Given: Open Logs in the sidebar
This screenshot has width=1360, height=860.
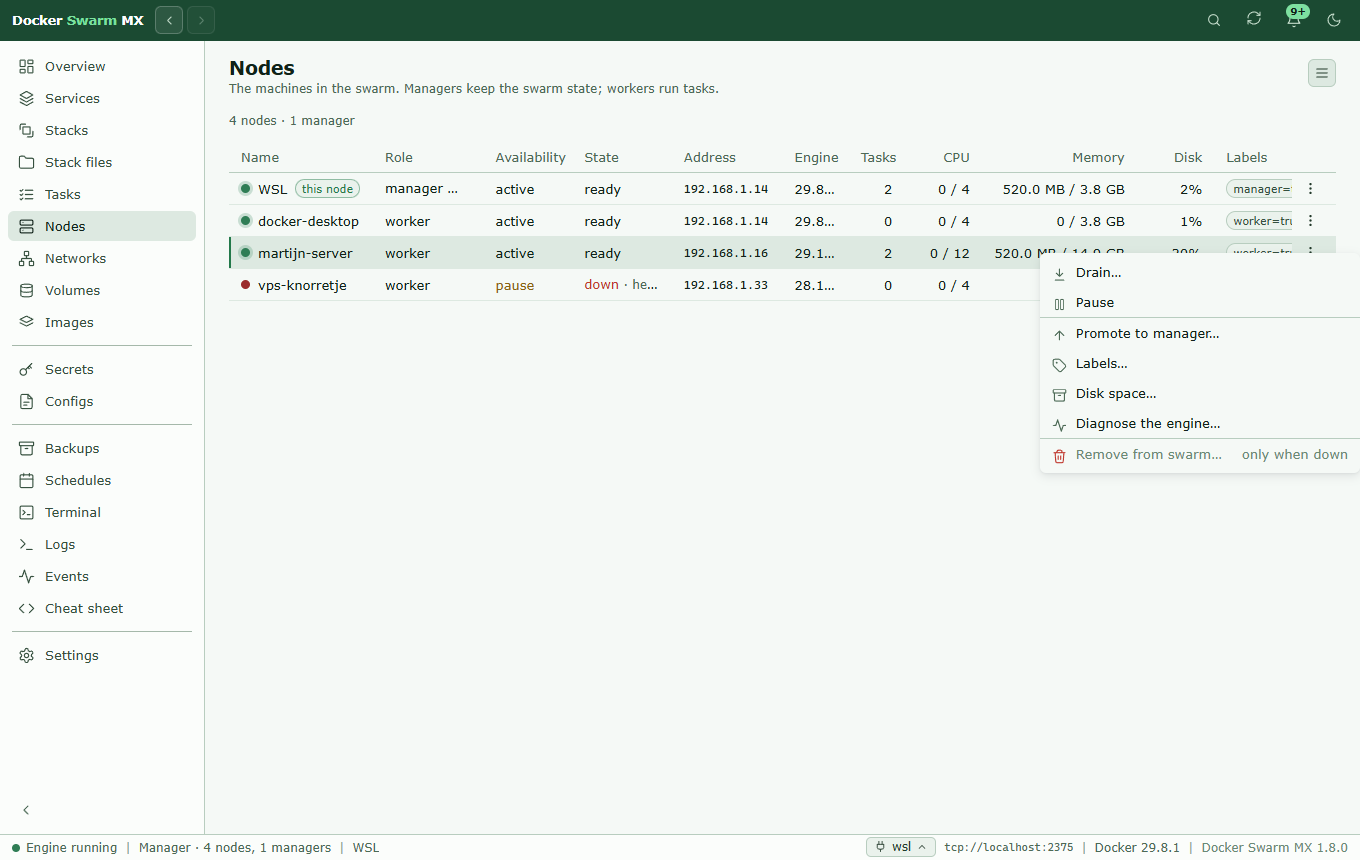Looking at the screenshot, I should (102, 544).
